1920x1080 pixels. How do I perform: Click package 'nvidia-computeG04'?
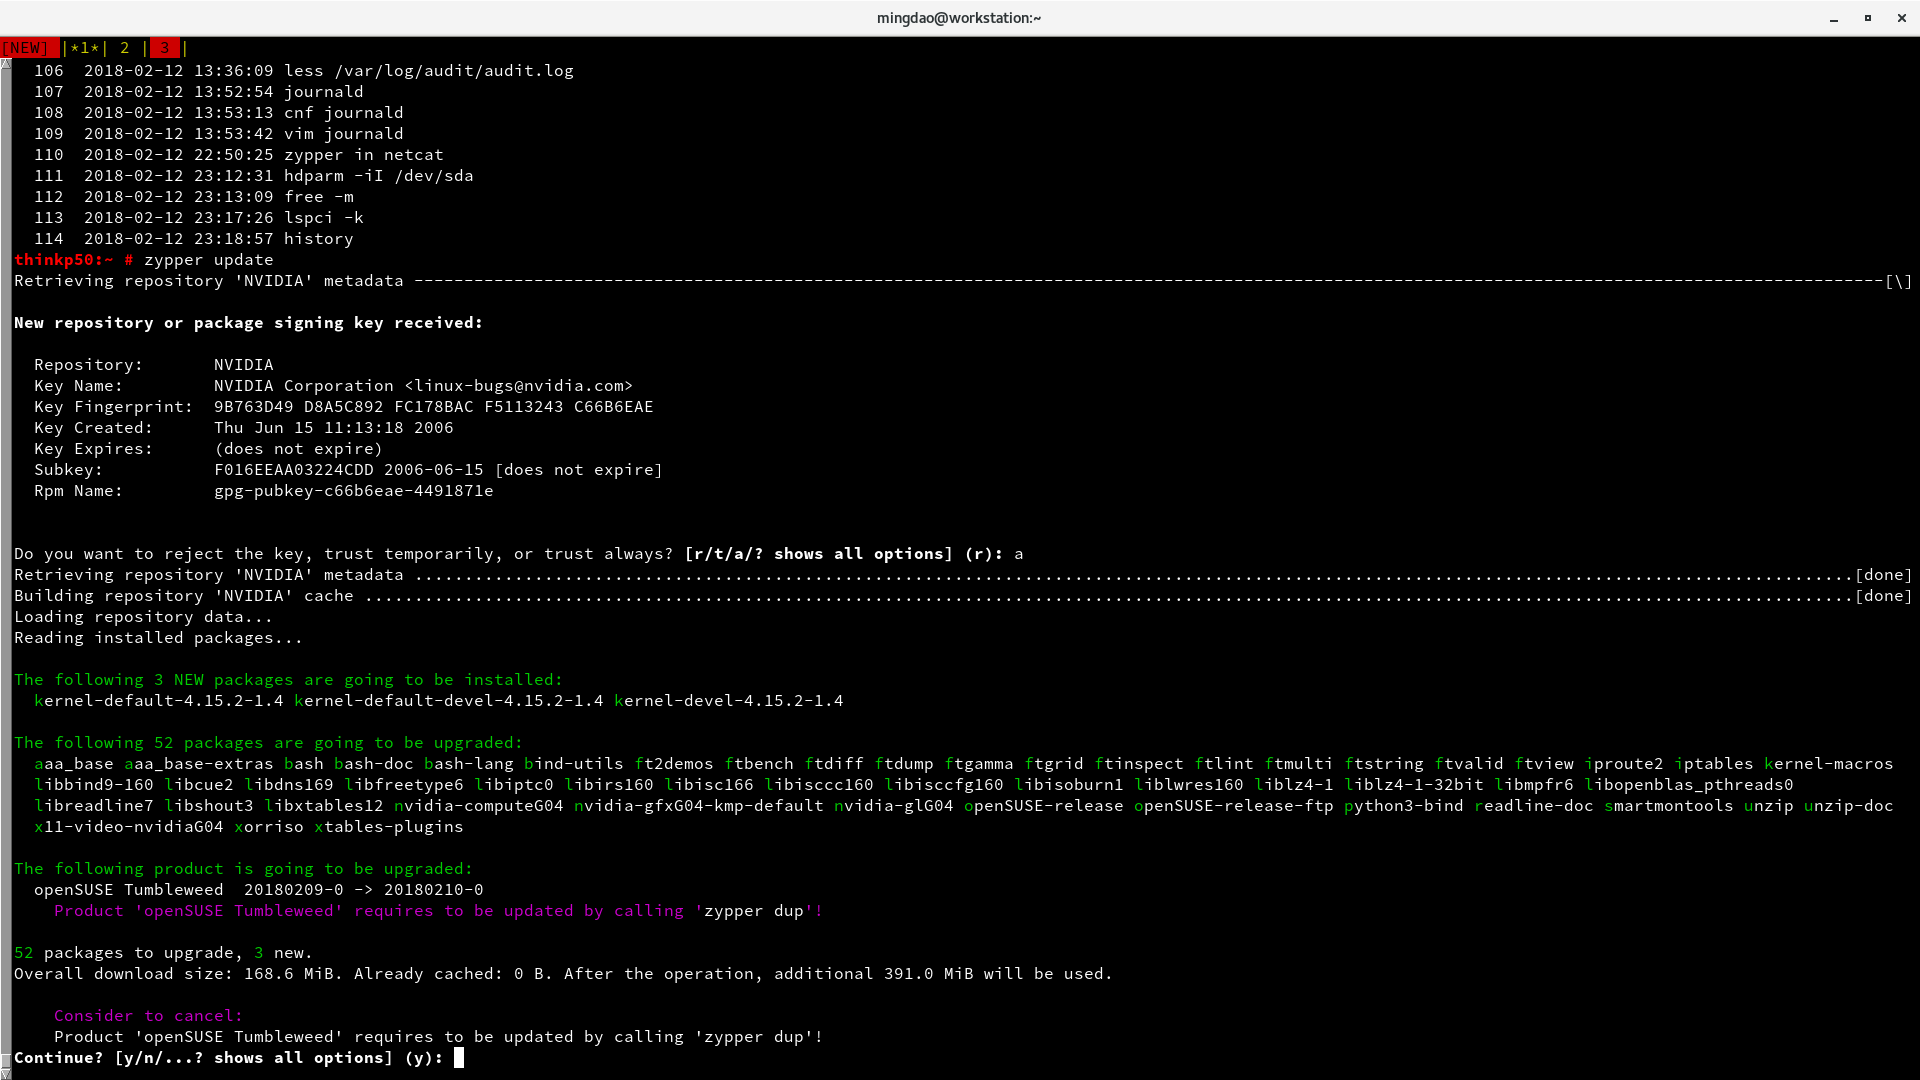coord(479,806)
